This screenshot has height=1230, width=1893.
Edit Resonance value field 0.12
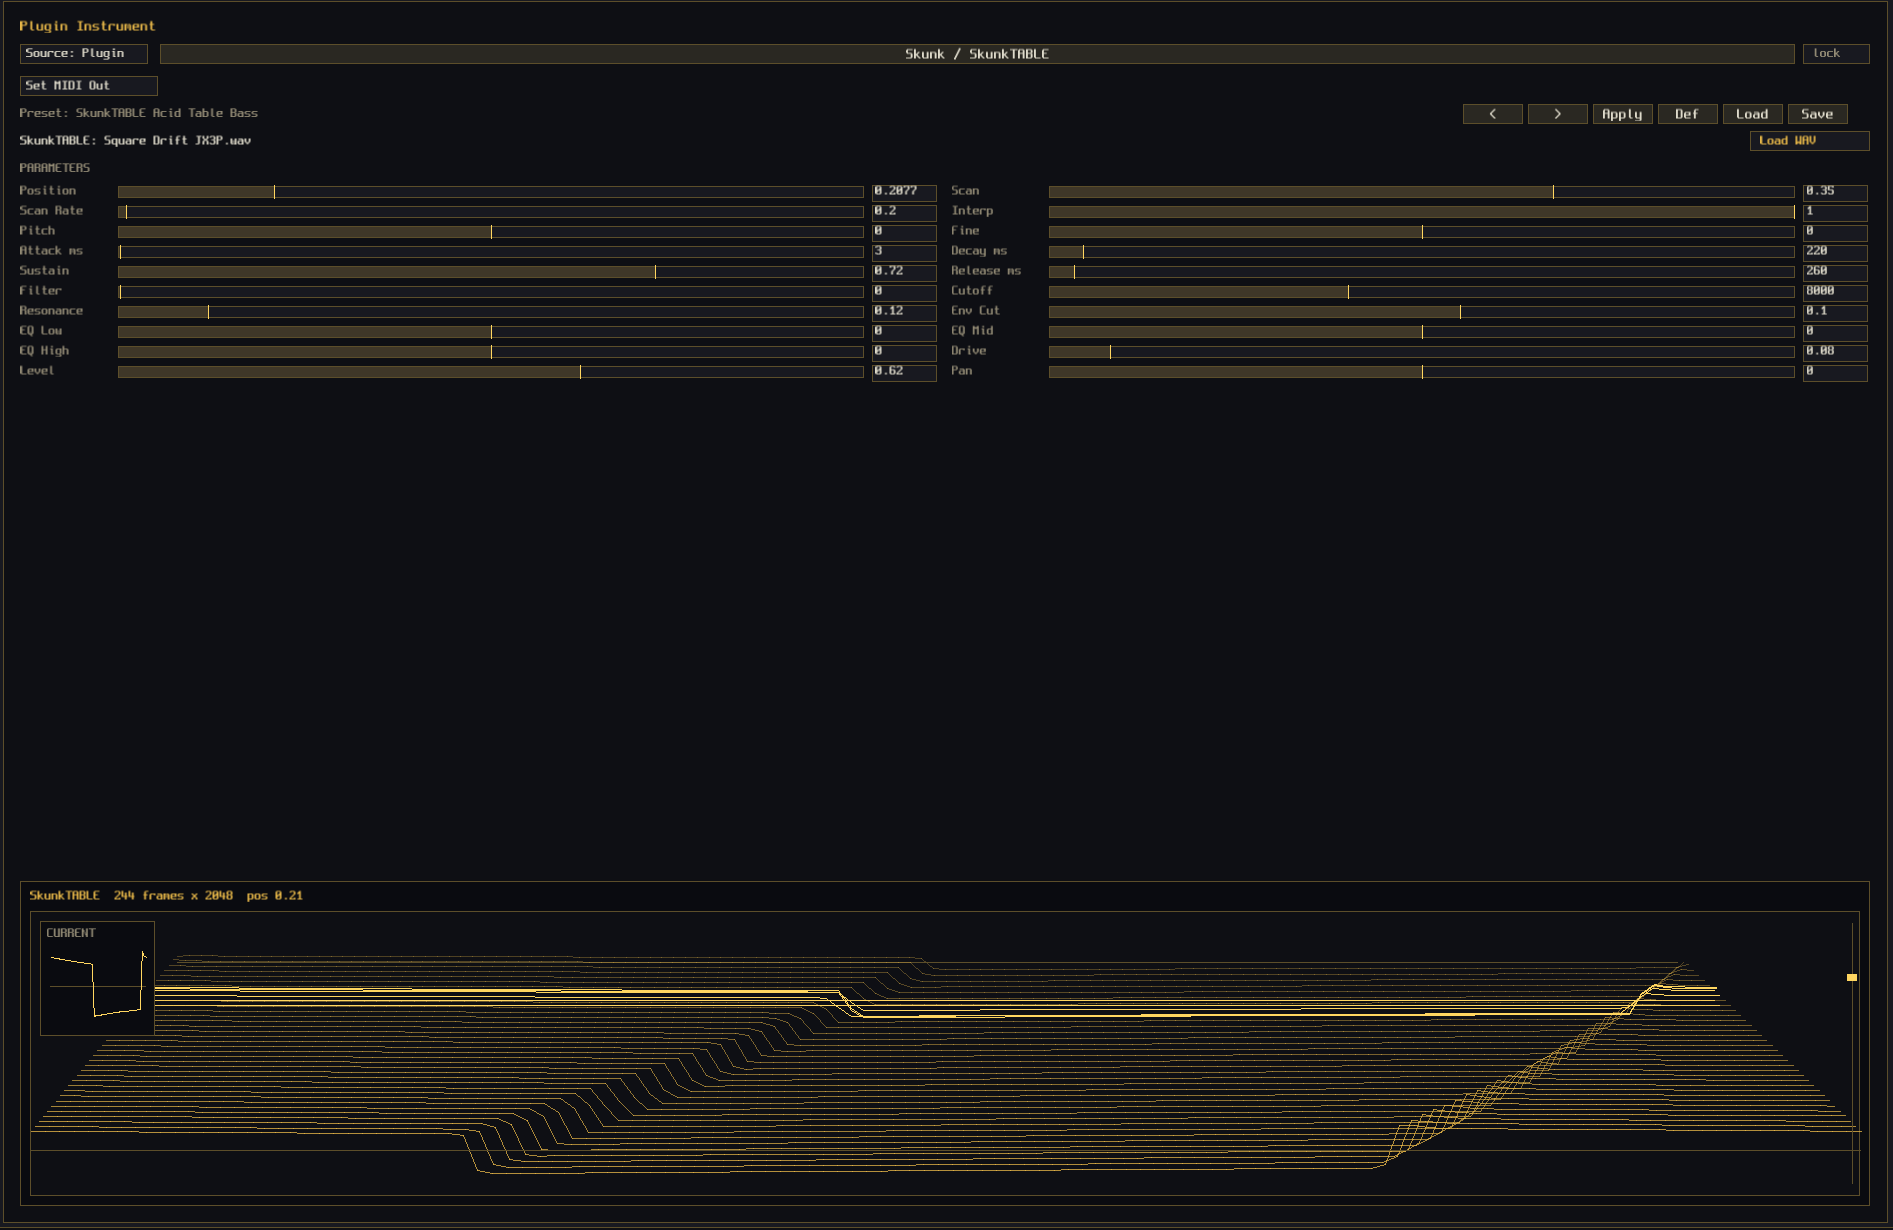pyautogui.click(x=904, y=312)
